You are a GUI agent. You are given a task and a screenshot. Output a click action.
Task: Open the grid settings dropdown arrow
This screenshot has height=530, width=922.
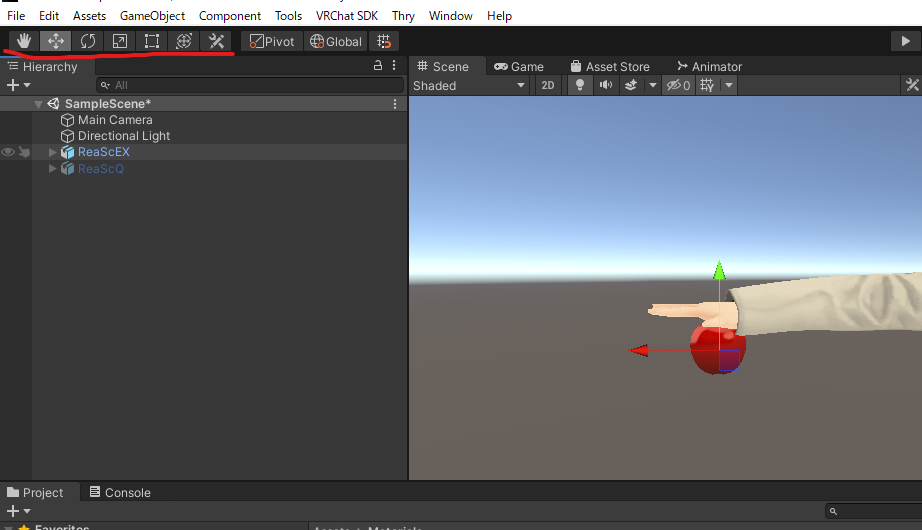[729, 86]
